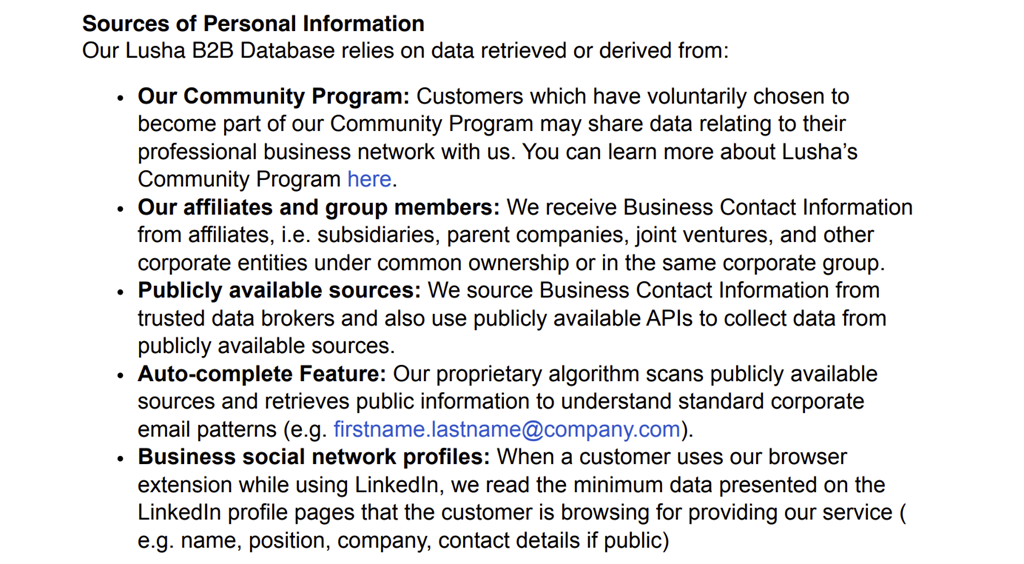
Task: Click the 'Business social network profiles:' label
Action: tap(314, 458)
